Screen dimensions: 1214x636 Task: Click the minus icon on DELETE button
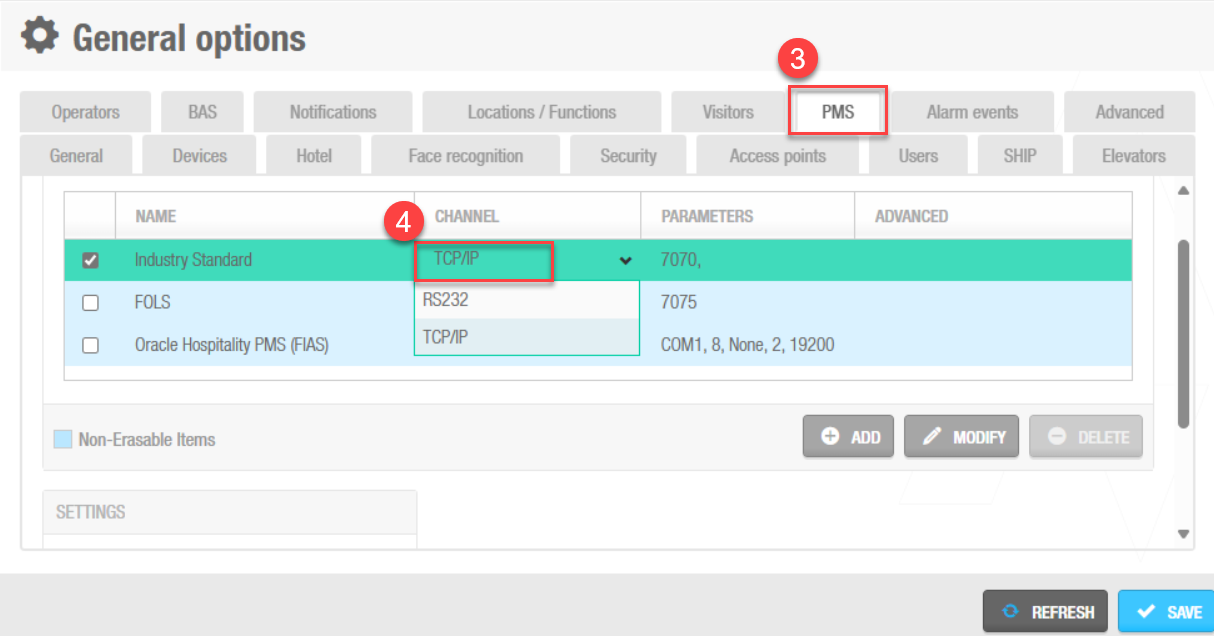(1057, 437)
